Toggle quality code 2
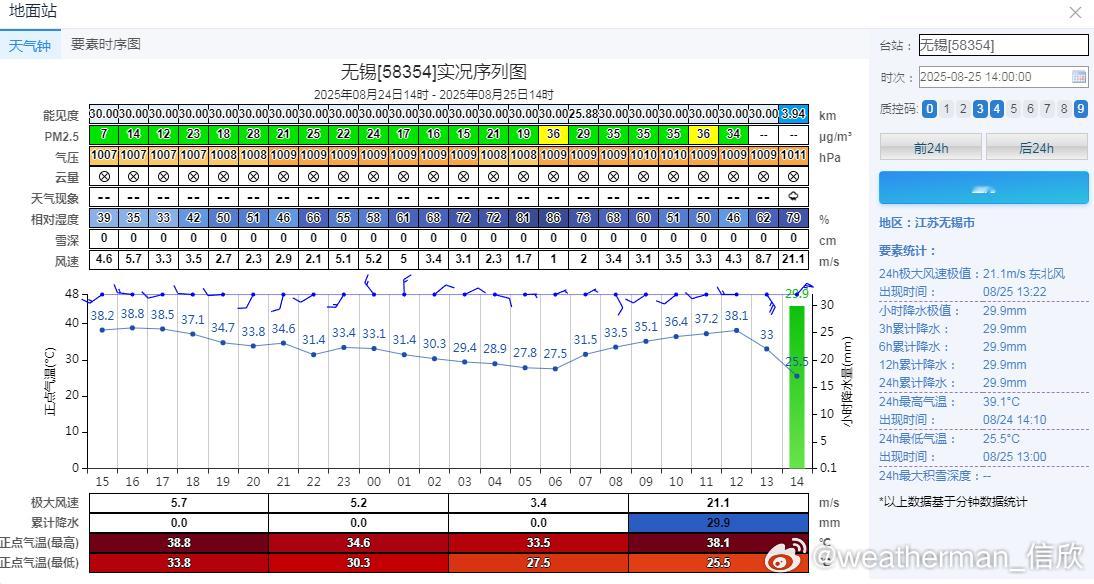Screen dimensions: 1094x584 click(x=964, y=109)
